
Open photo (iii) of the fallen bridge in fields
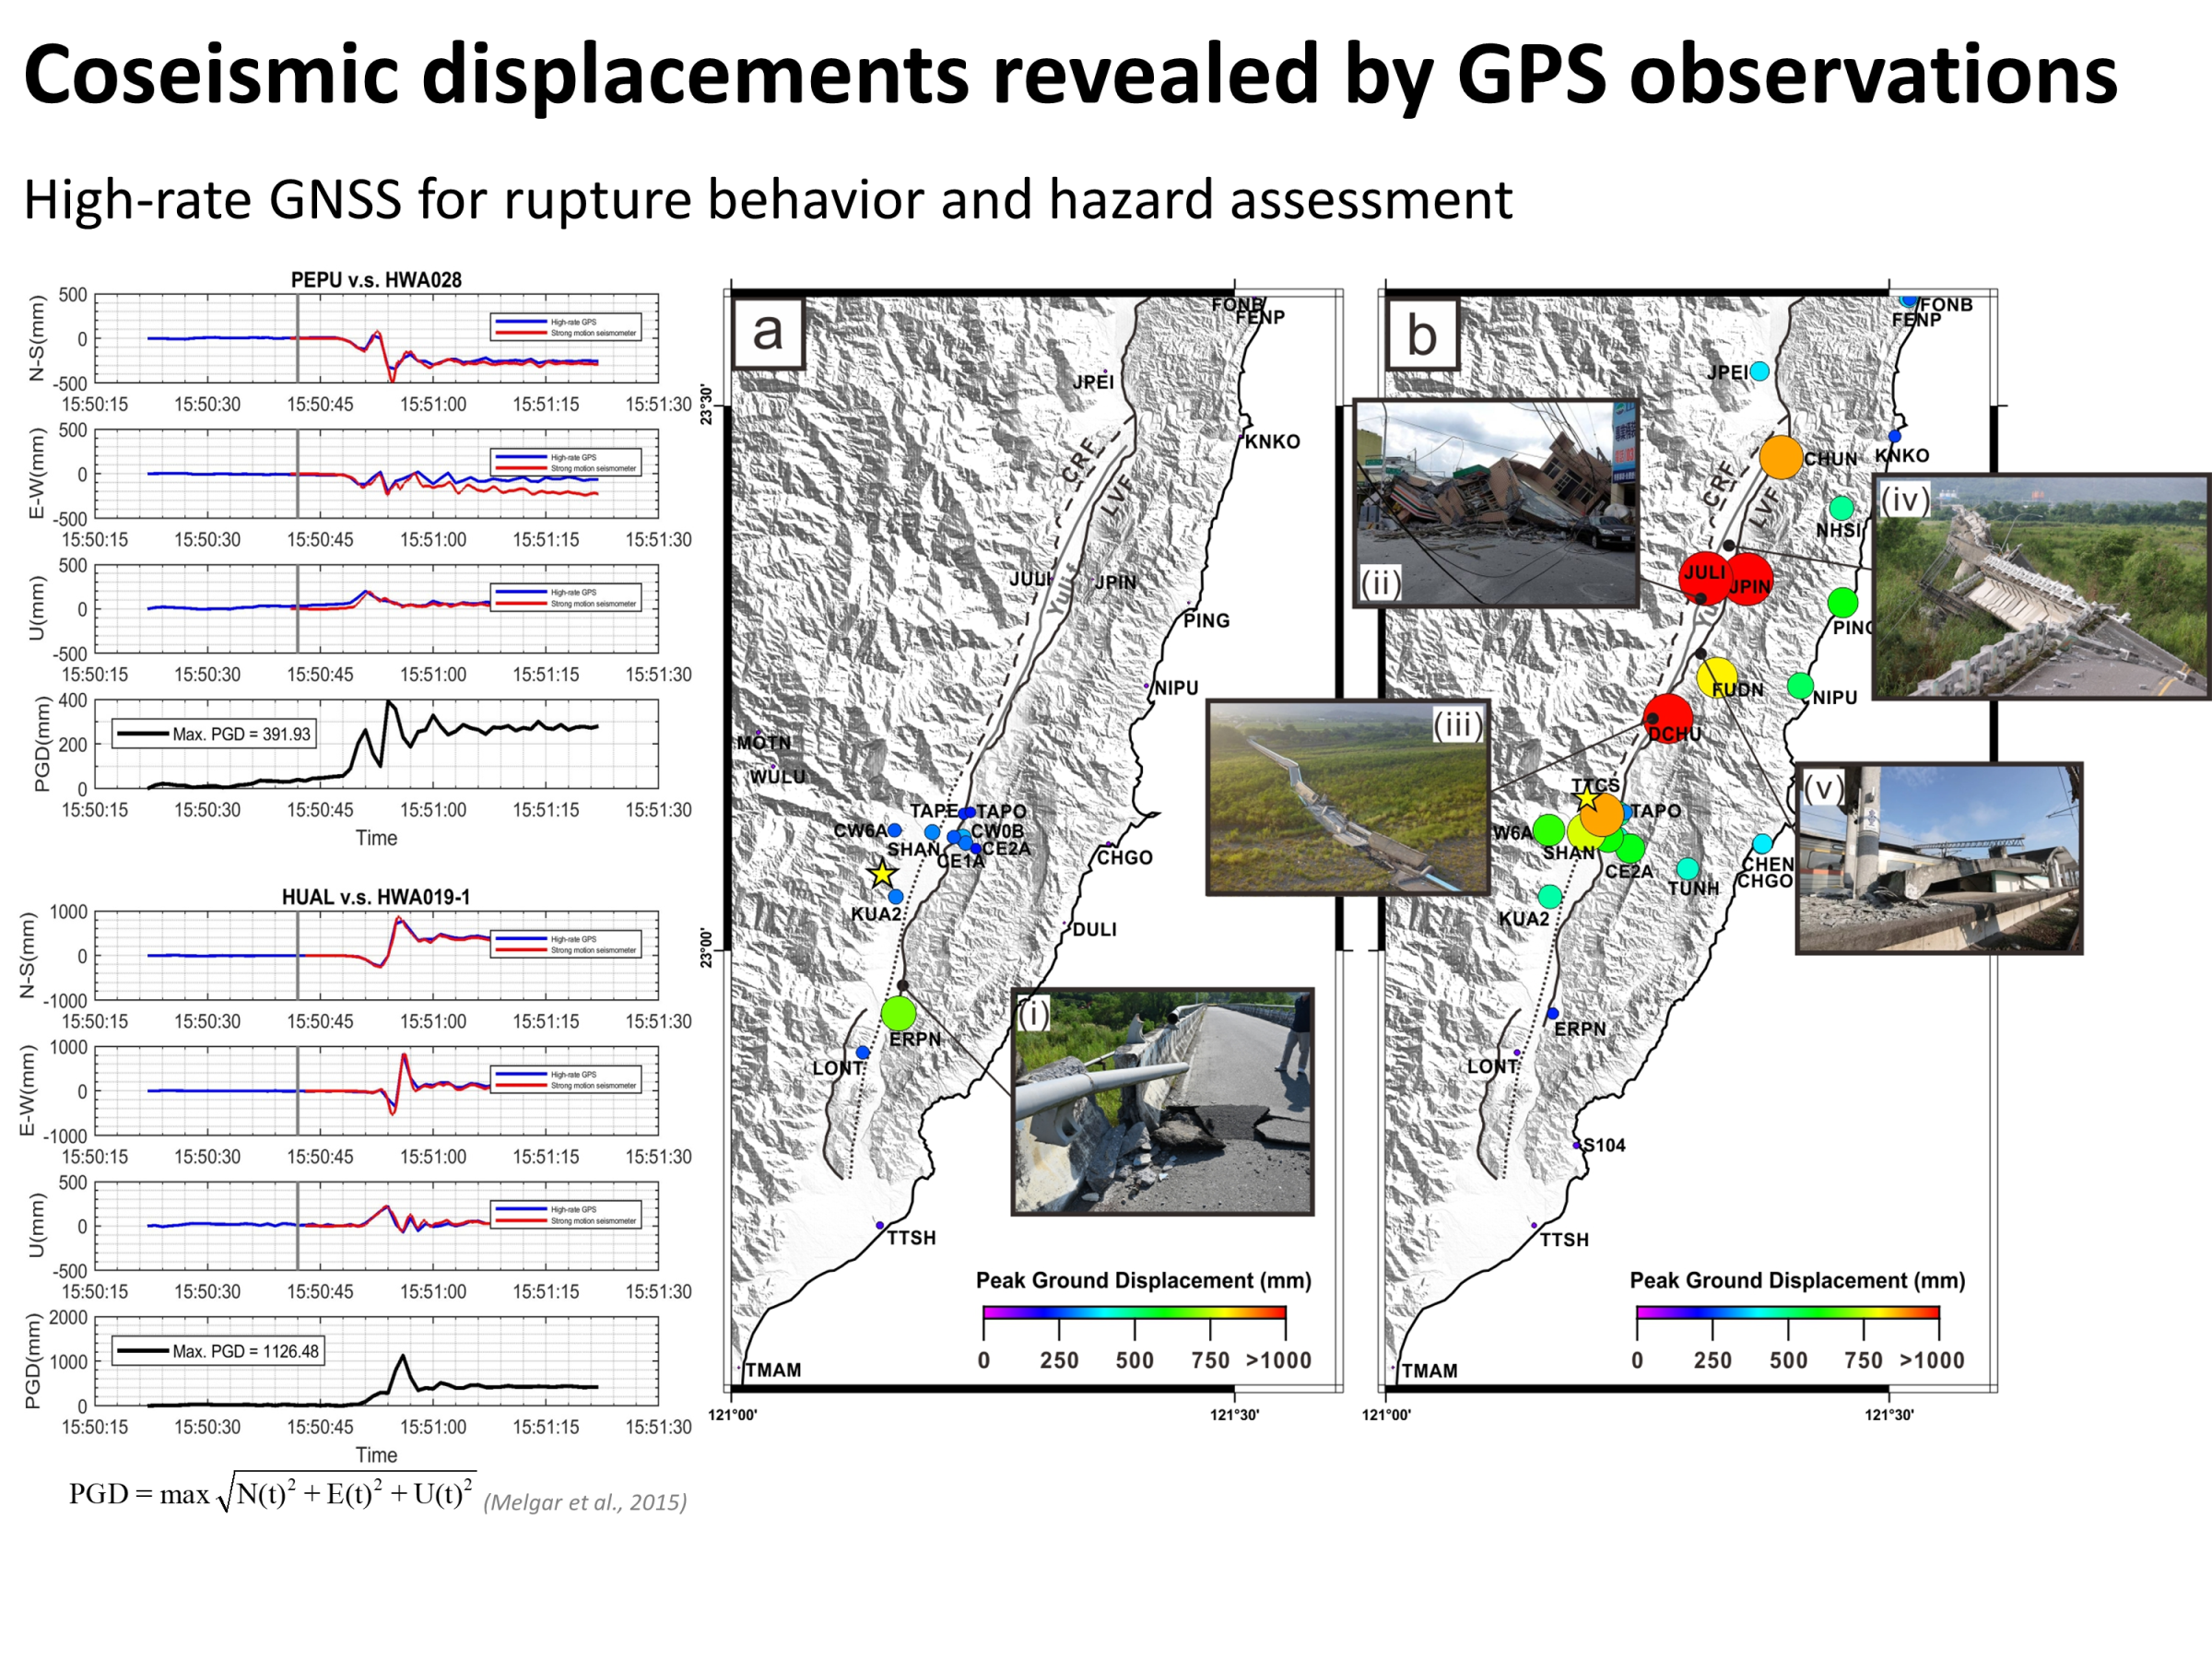(1348, 797)
